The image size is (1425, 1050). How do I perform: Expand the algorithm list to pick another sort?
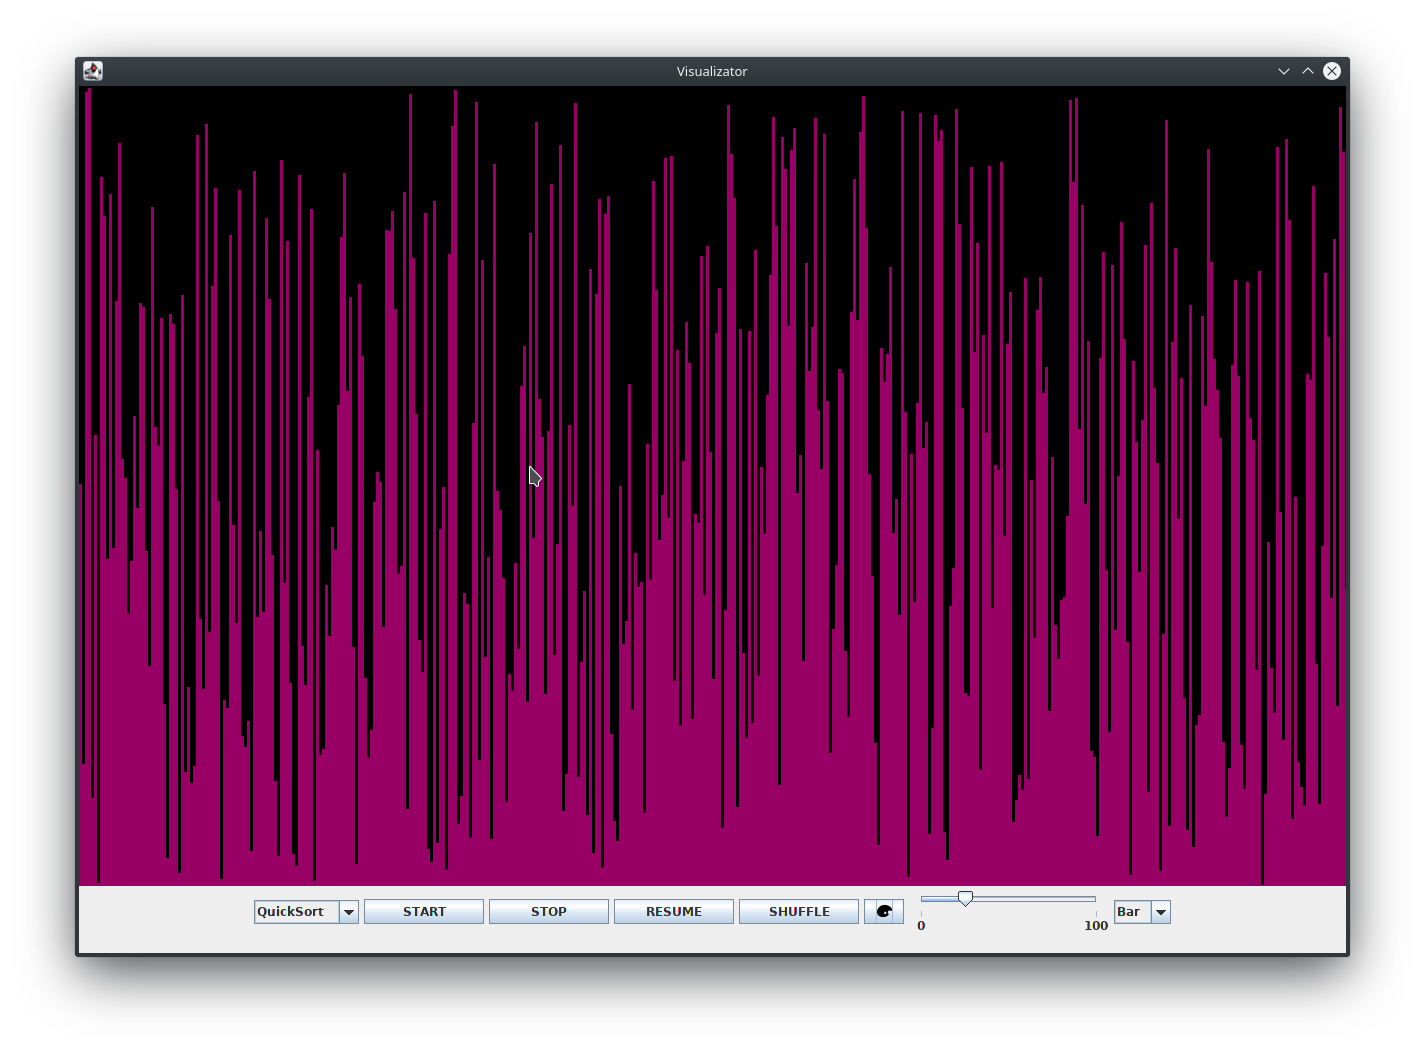(349, 911)
